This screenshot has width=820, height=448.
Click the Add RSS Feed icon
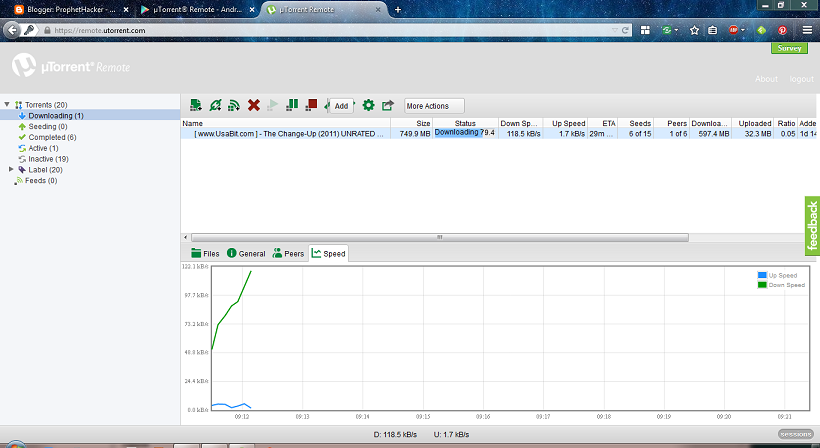pyautogui.click(x=234, y=105)
